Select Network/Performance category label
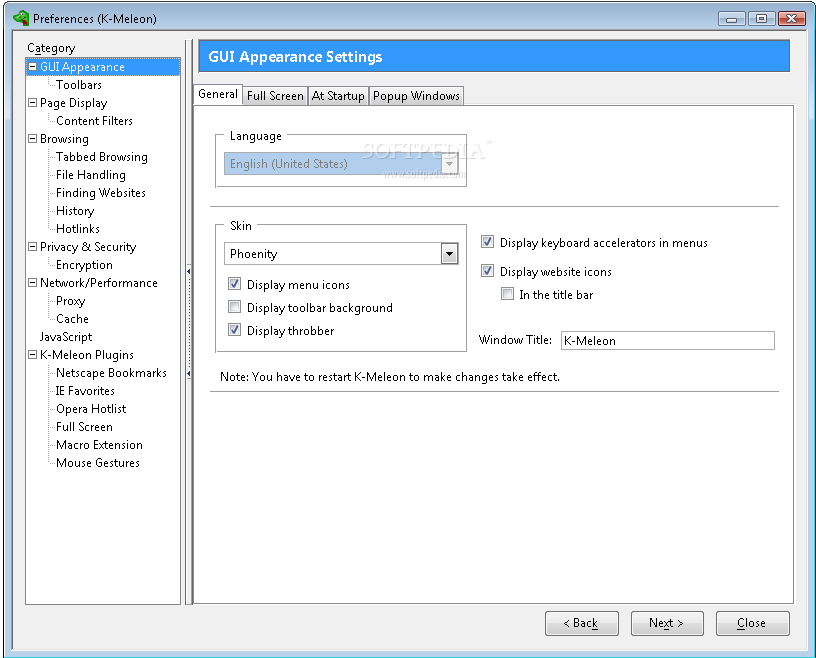Screen dimensions: 816x658 pos(98,283)
